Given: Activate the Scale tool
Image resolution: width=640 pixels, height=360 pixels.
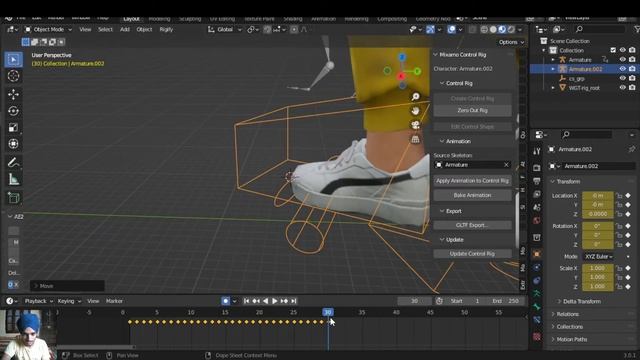Looking at the screenshot, I should click(13, 127).
